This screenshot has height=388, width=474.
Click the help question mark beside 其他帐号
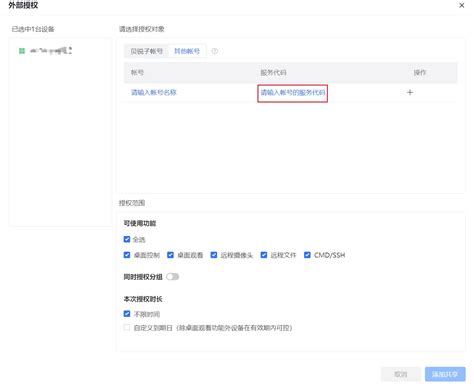click(215, 51)
